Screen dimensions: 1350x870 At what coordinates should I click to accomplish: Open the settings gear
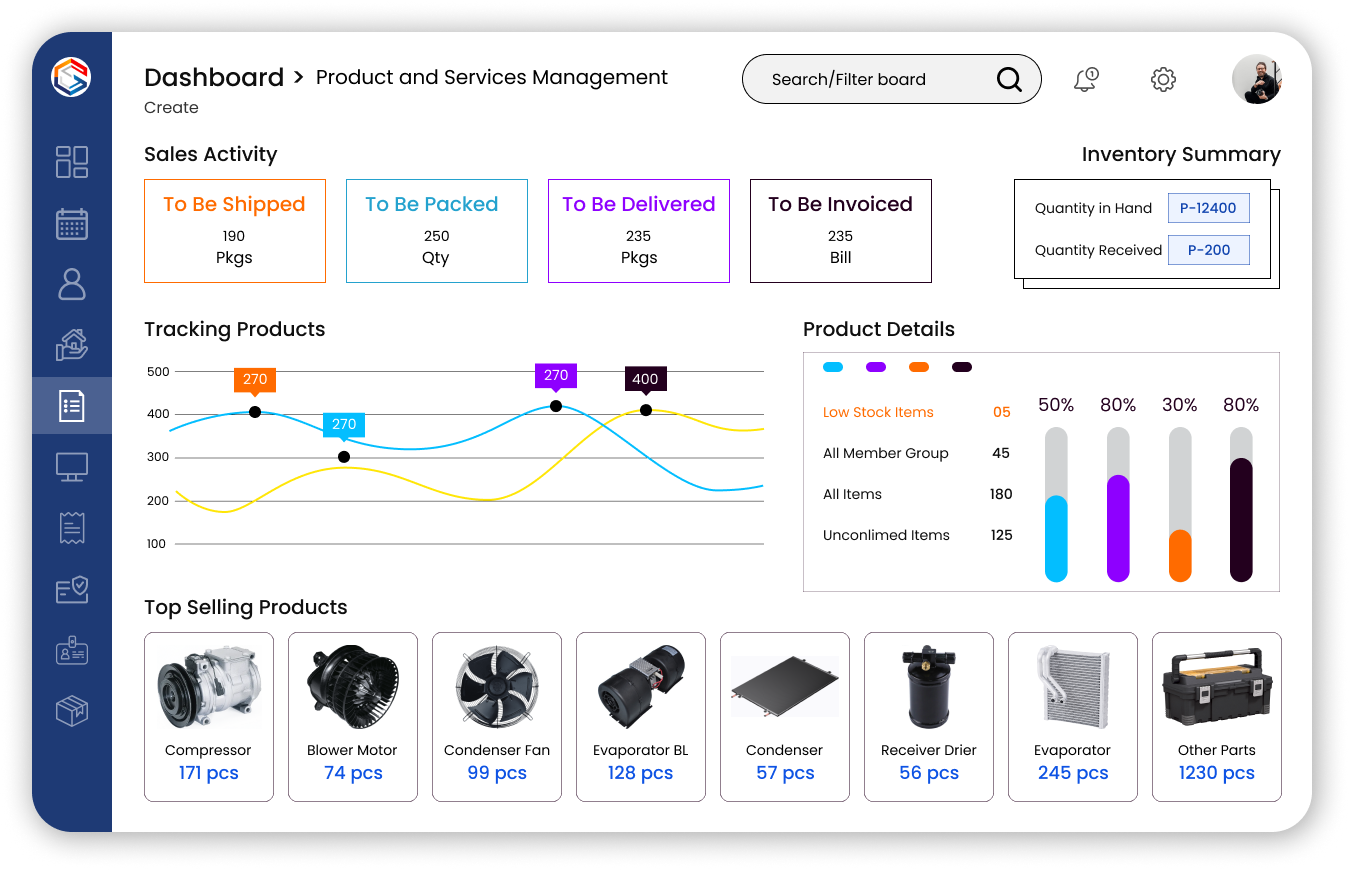[1163, 79]
